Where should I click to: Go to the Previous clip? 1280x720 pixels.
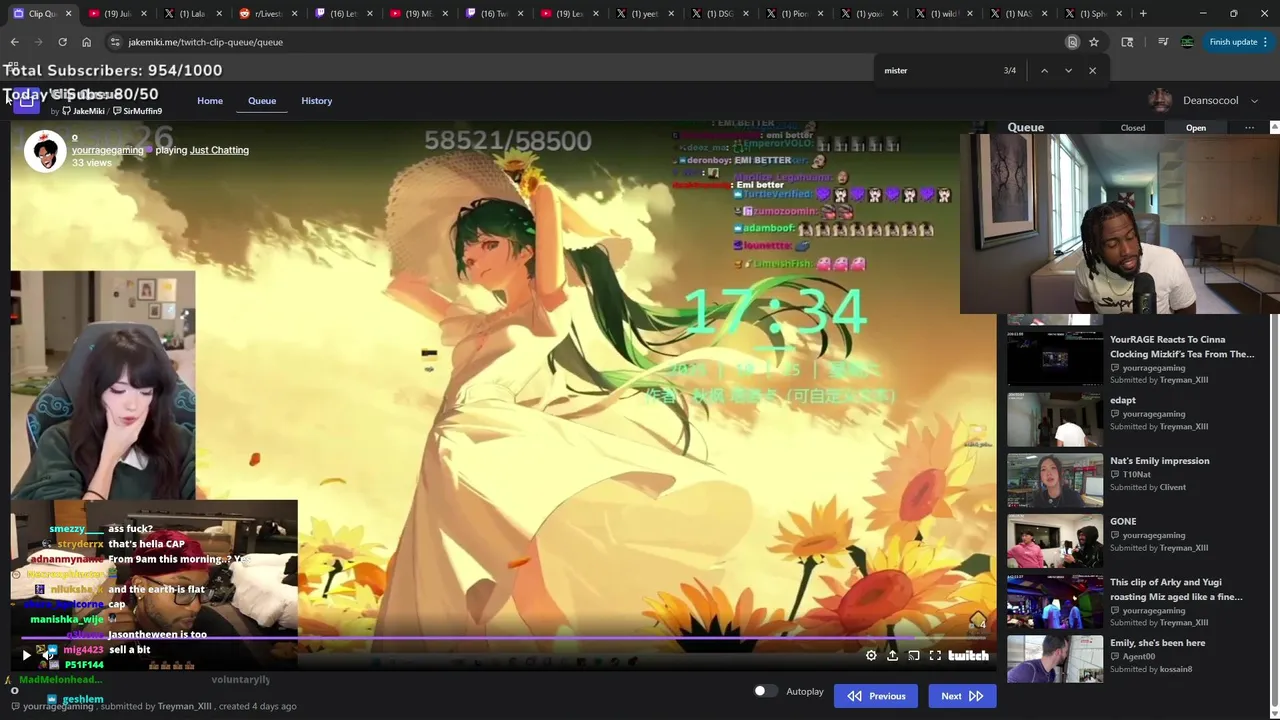coord(876,696)
